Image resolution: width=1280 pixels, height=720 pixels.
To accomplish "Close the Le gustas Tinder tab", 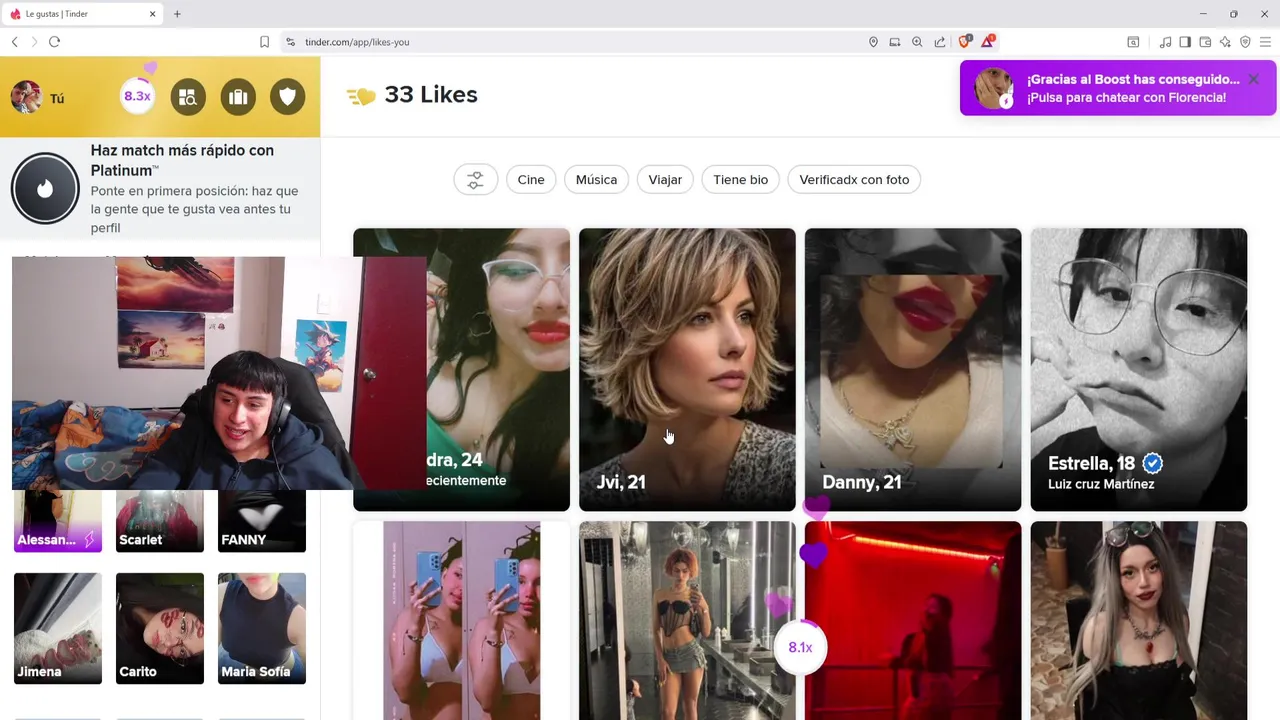I will (152, 14).
